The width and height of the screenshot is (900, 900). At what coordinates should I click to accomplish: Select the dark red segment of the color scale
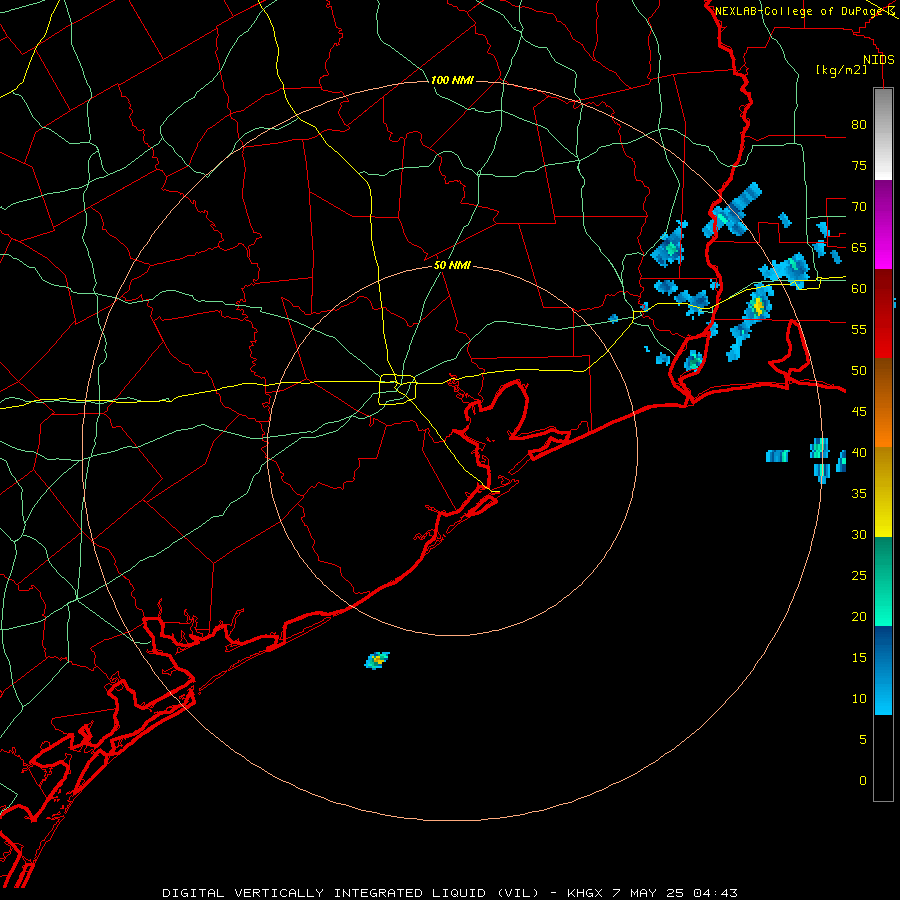(883, 314)
